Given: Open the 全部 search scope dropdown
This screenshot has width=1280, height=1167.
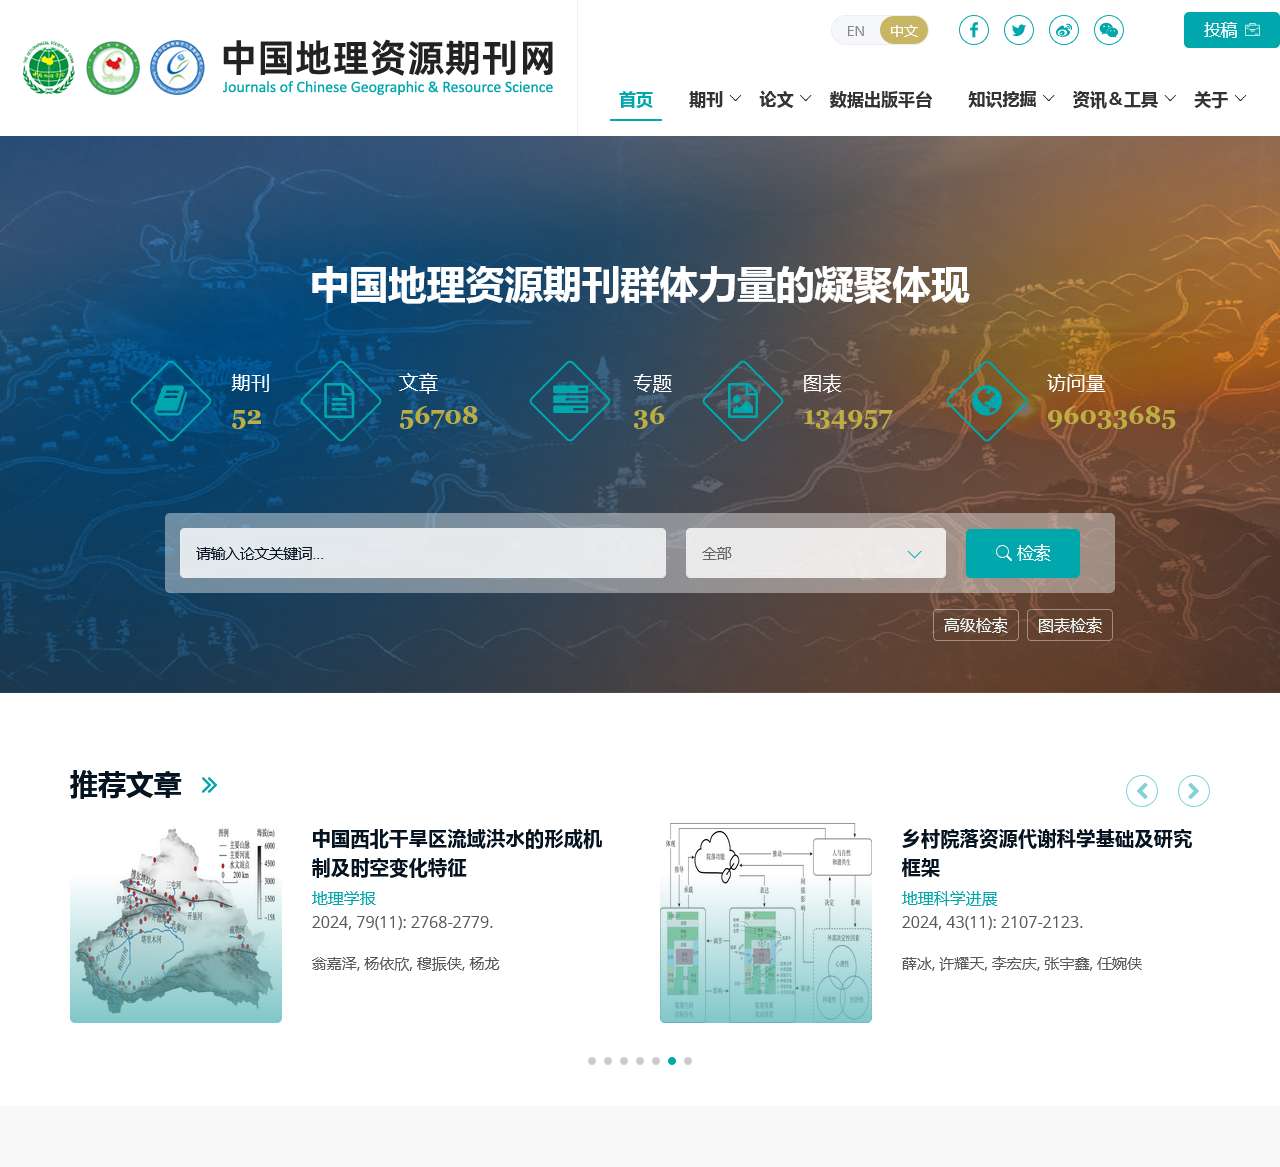Looking at the screenshot, I should 816,553.
